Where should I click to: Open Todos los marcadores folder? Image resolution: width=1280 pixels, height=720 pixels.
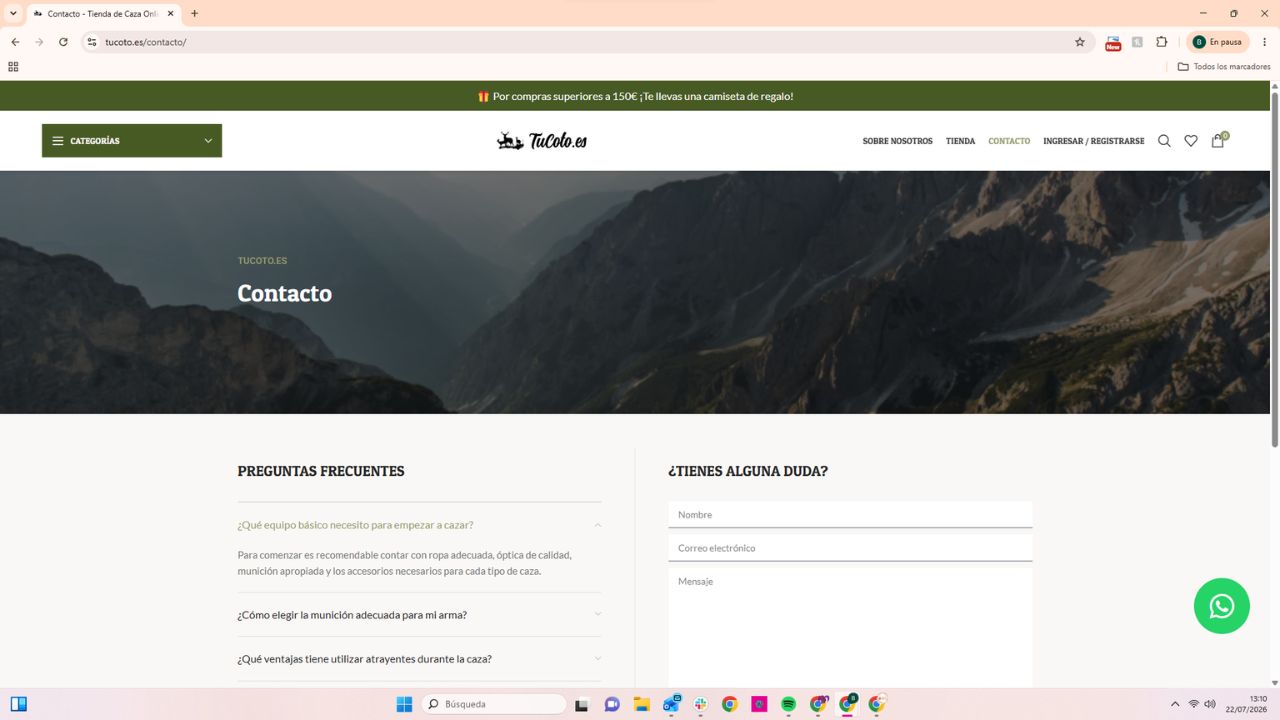pos(1224,67)
